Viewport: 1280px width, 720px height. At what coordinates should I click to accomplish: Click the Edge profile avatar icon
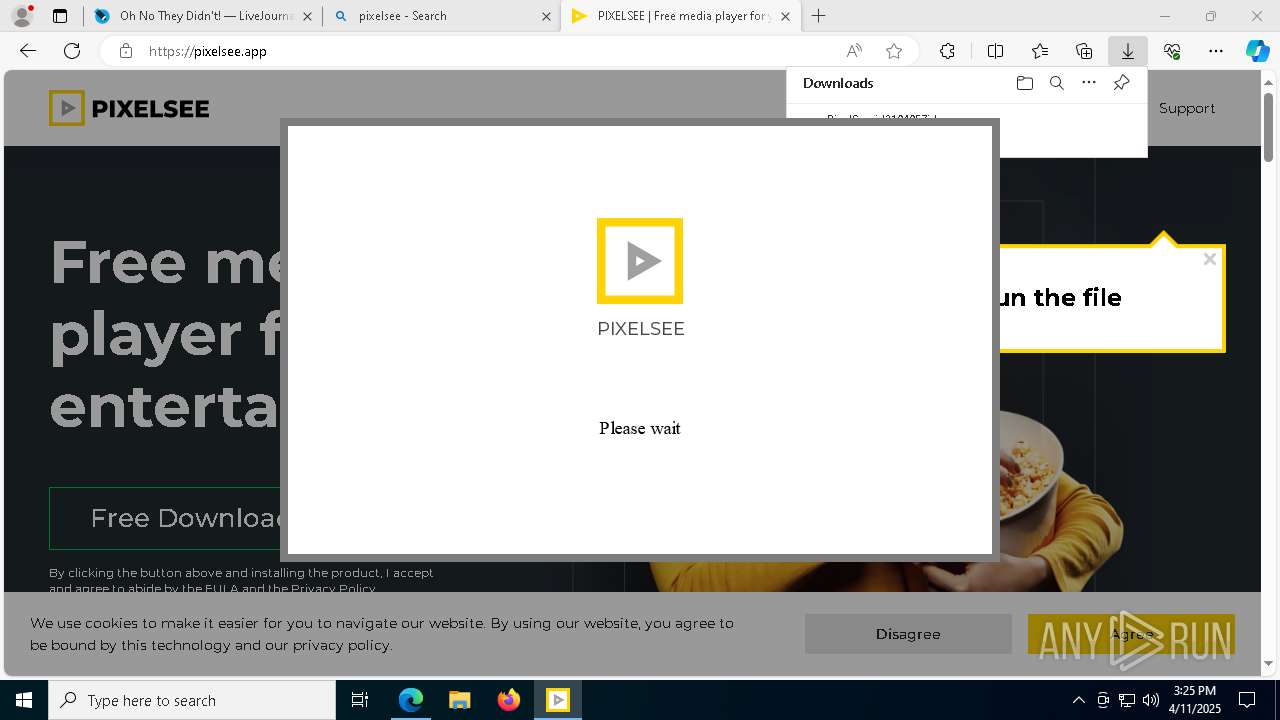[22, 16]
